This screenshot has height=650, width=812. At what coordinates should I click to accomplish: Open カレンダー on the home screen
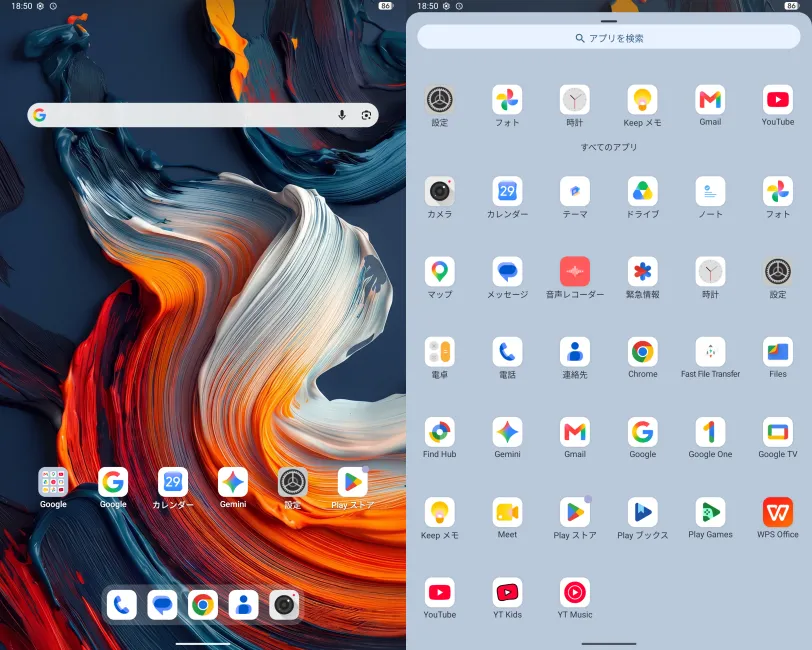pyautogui.click(x=172, y=482)
